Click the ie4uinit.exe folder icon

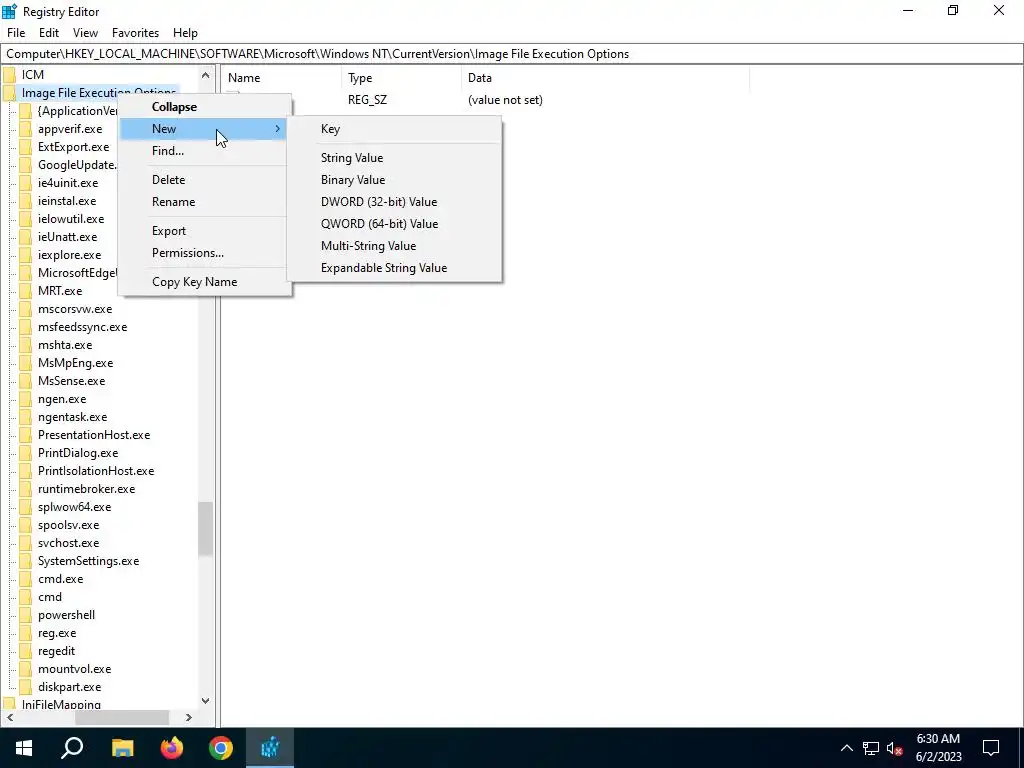[25, 183]
